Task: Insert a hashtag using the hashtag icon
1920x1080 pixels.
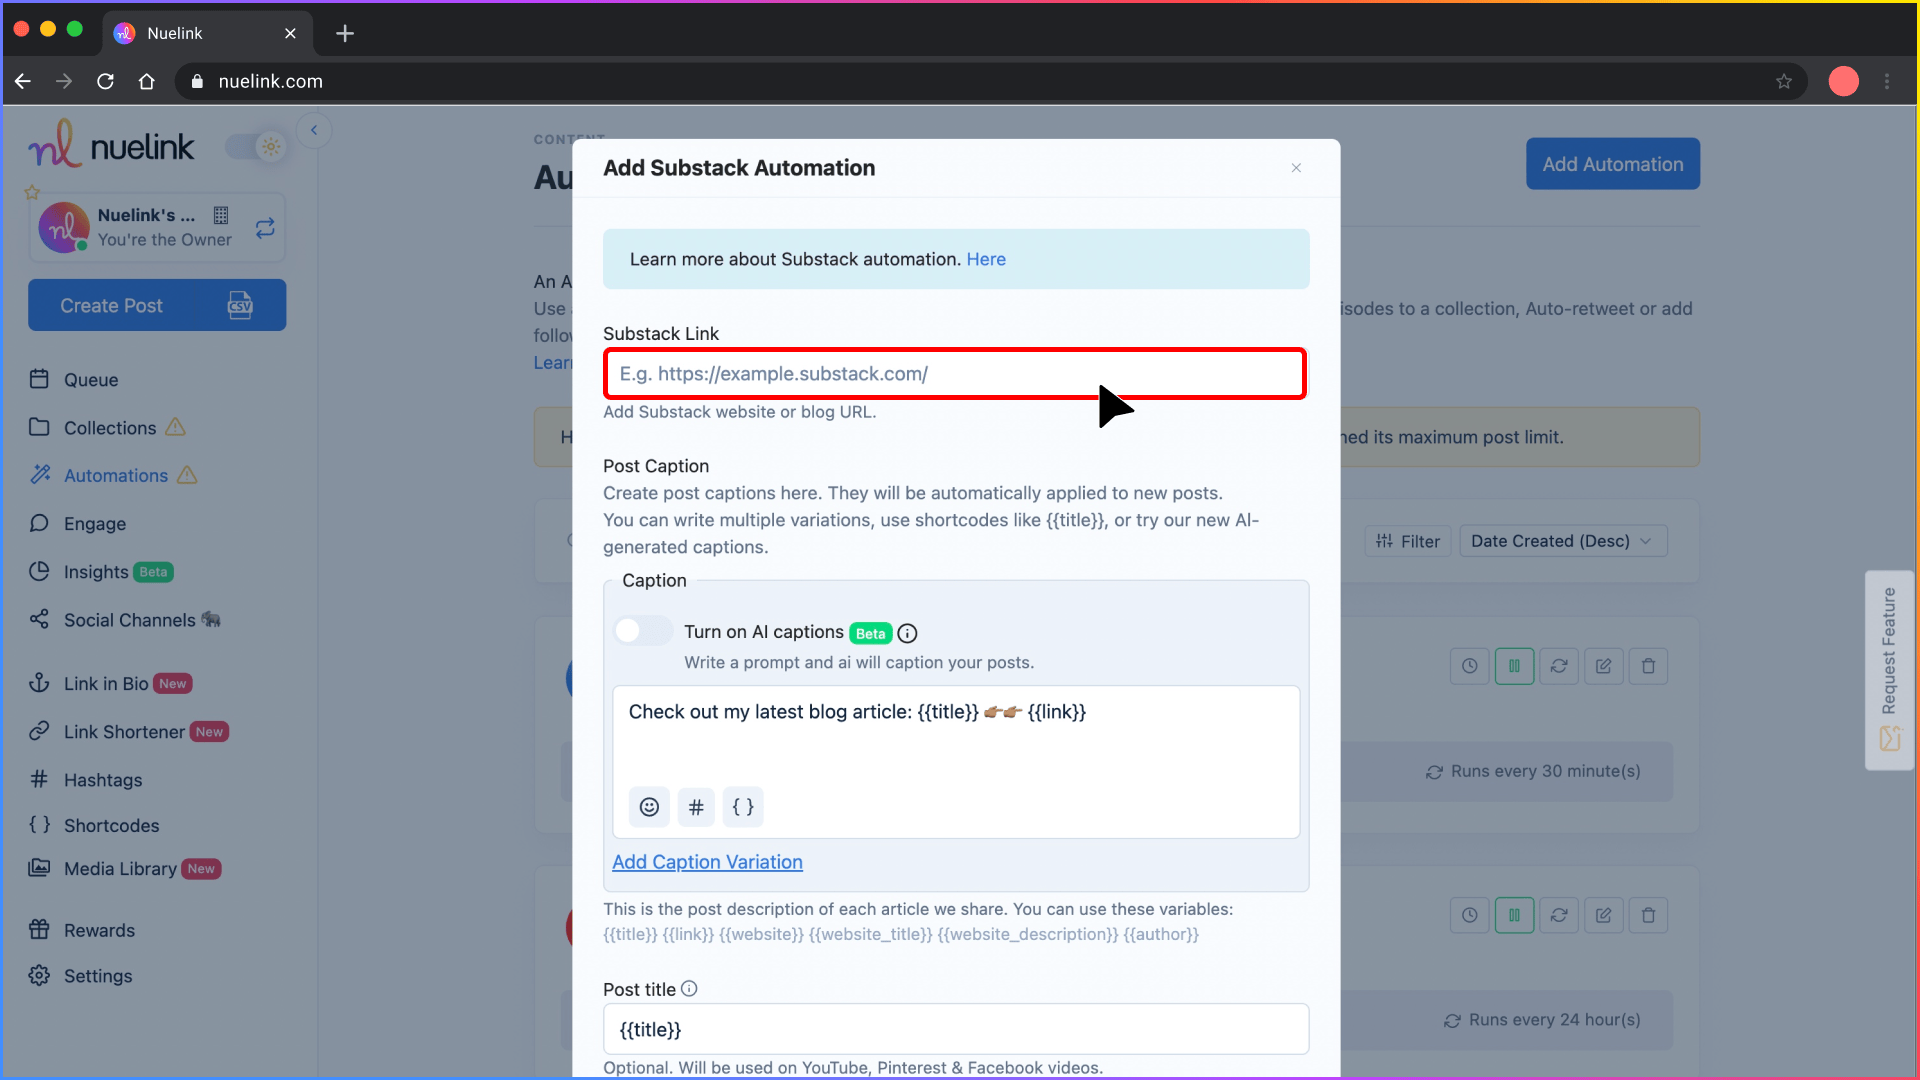Action: click(x=696, y=807)
